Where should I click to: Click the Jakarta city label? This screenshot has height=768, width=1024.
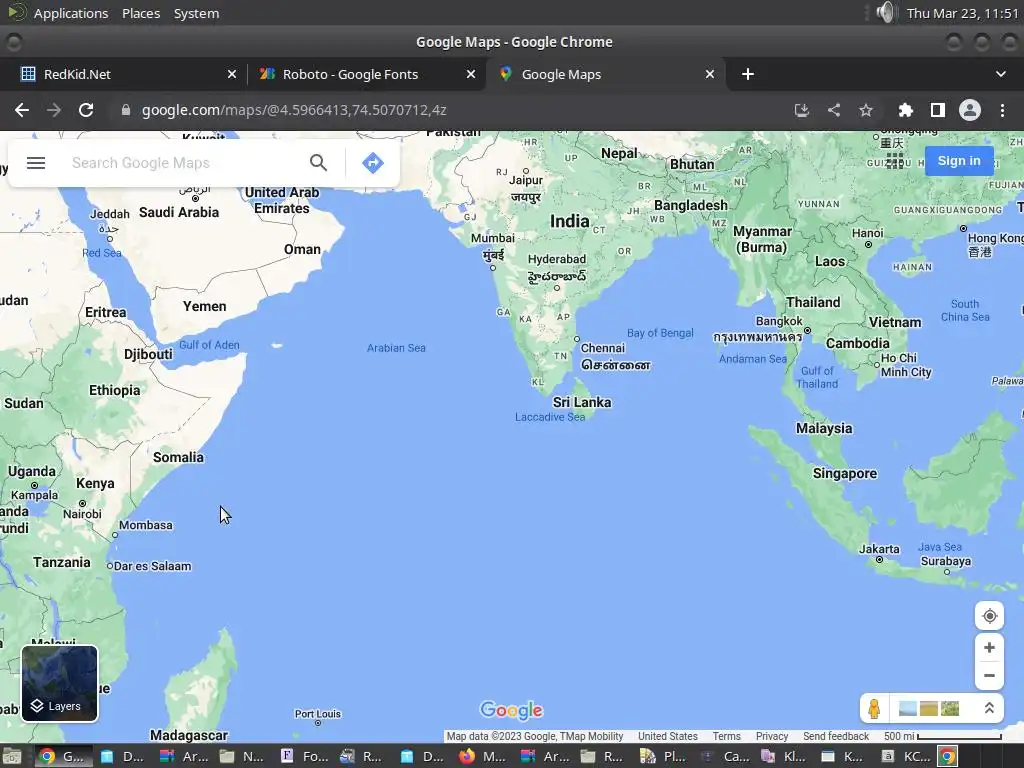tap(879, 549)
